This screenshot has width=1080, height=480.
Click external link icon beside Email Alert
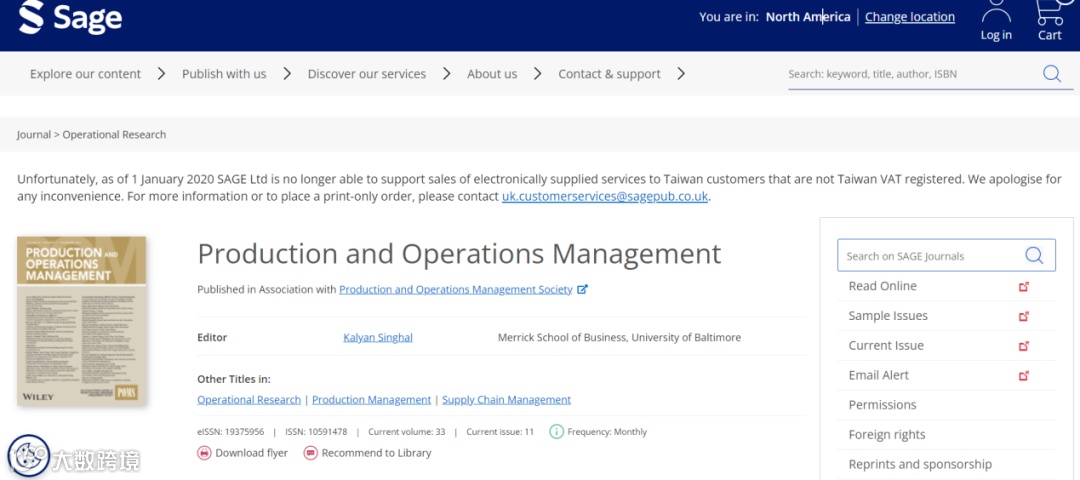1024,375
